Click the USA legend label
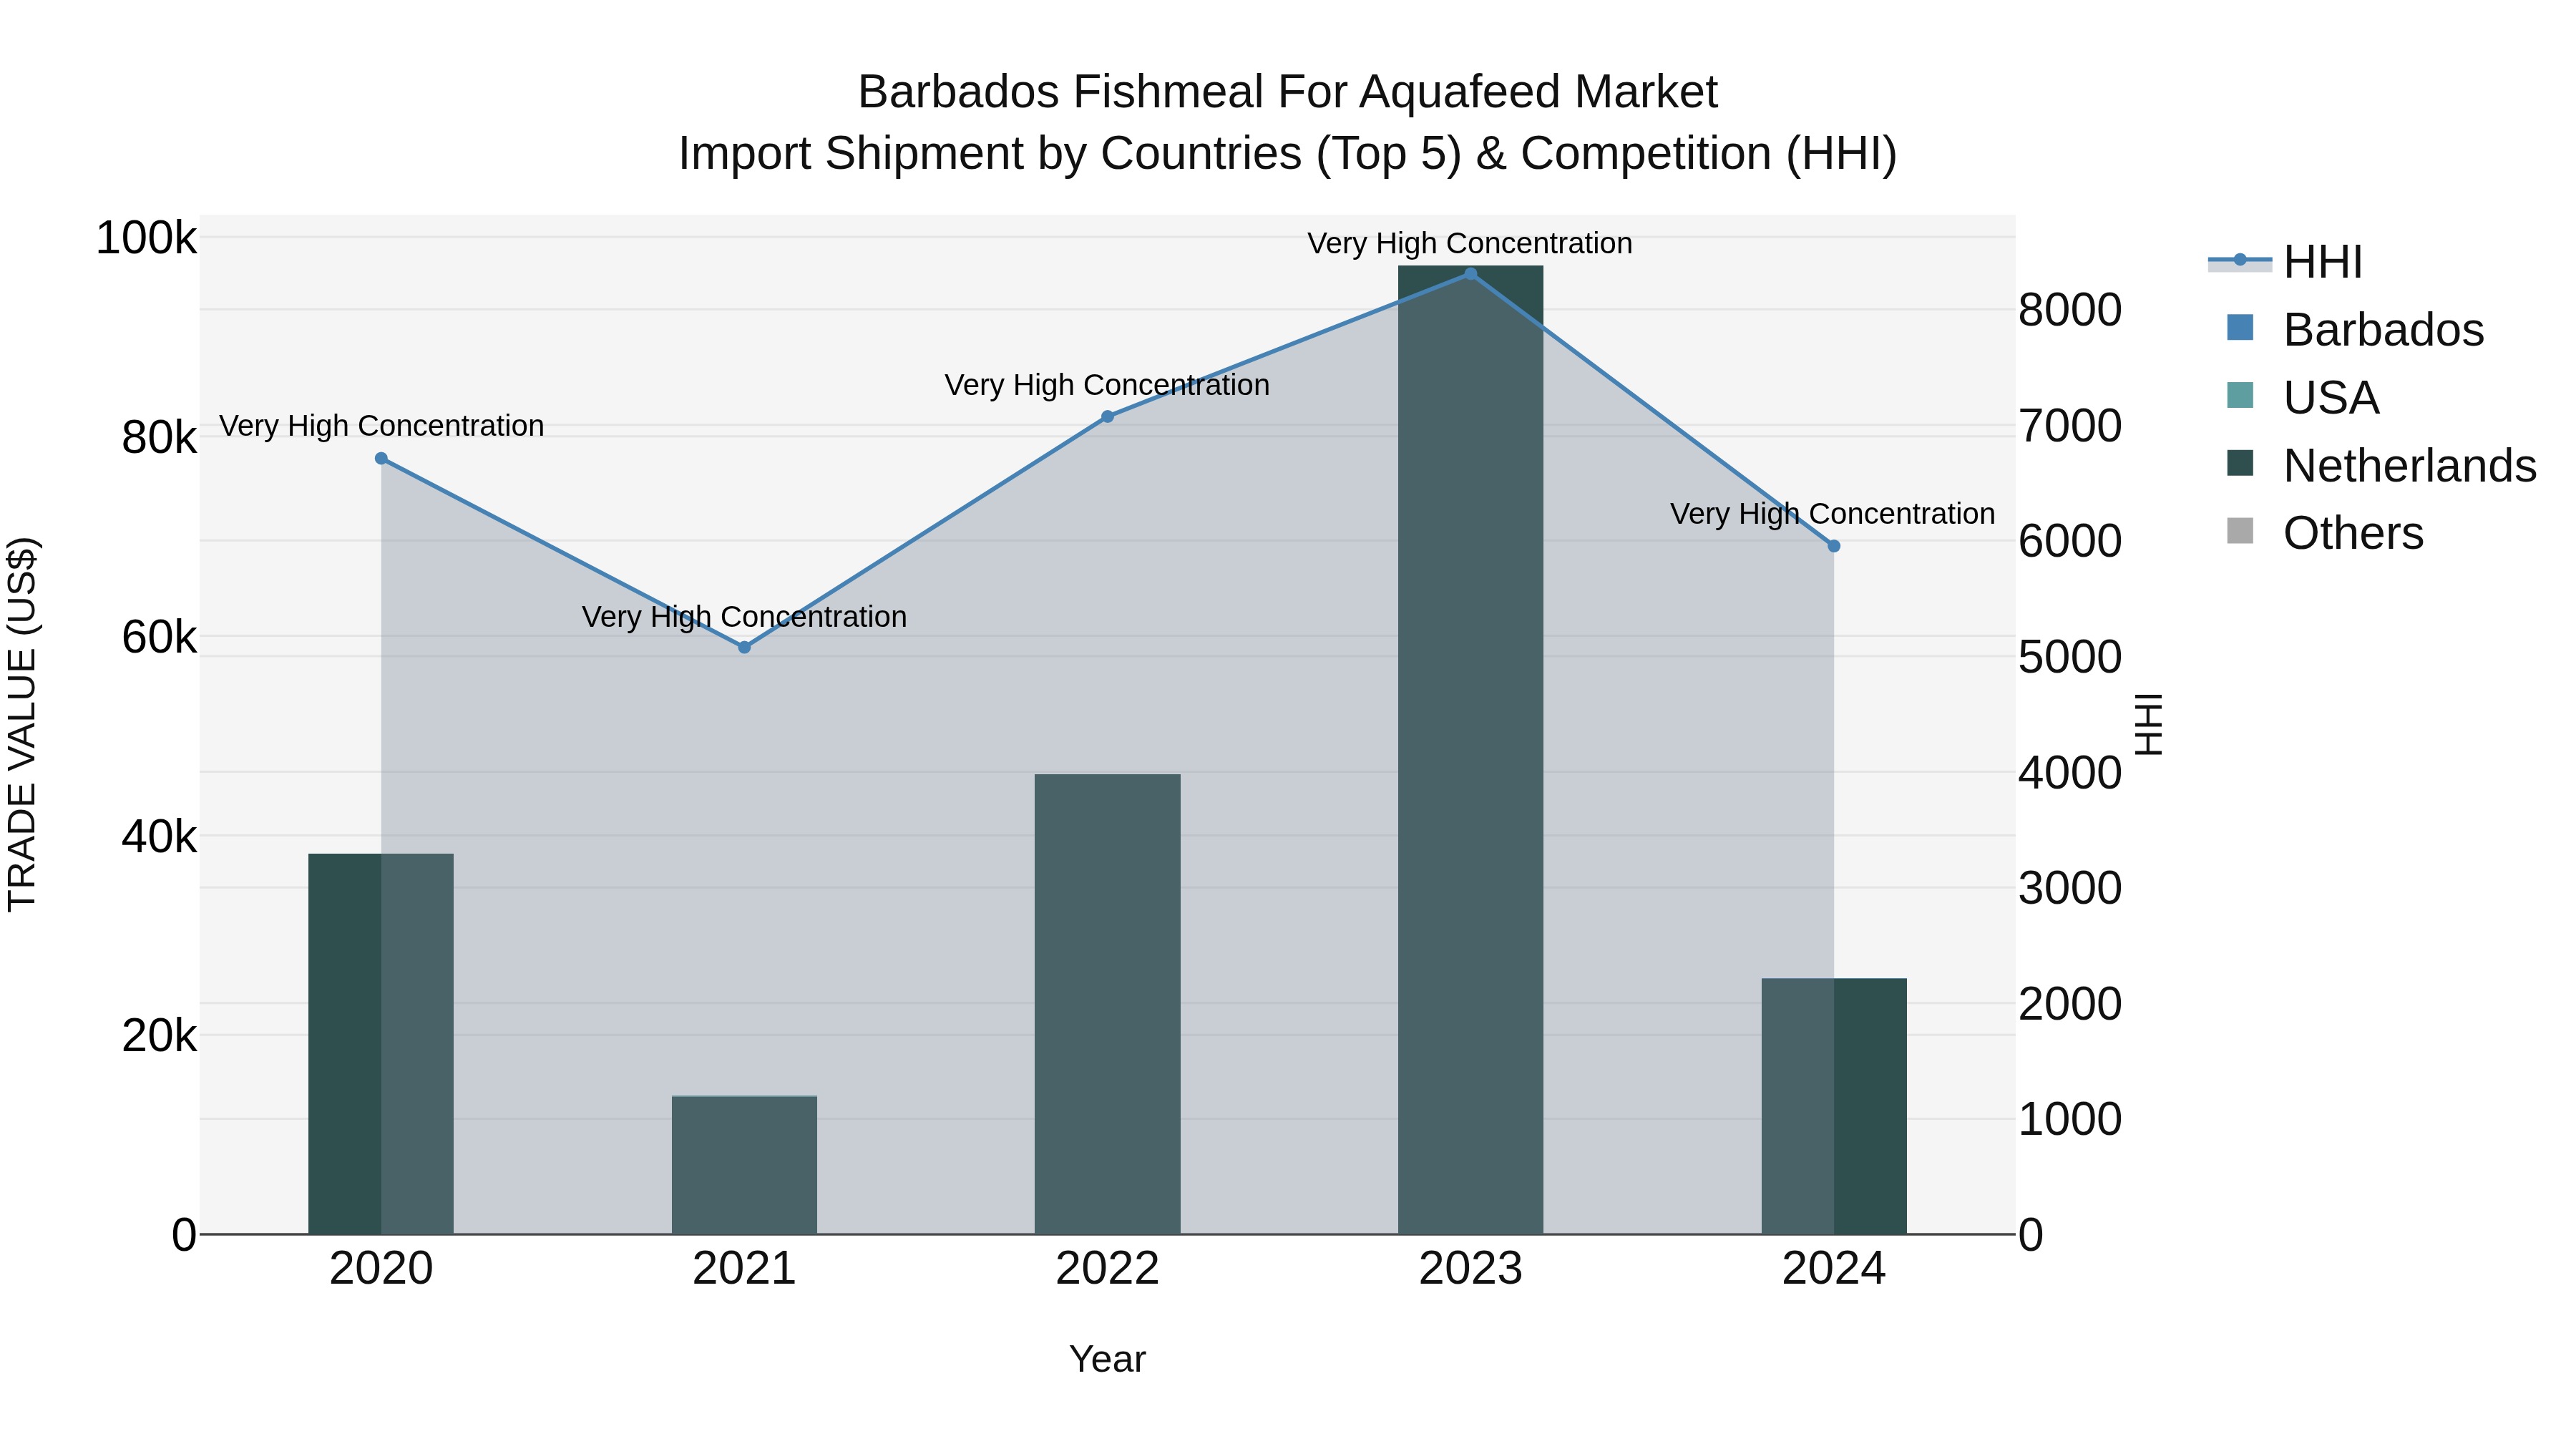The image size is (2576, 1449). click(2331, 398)
